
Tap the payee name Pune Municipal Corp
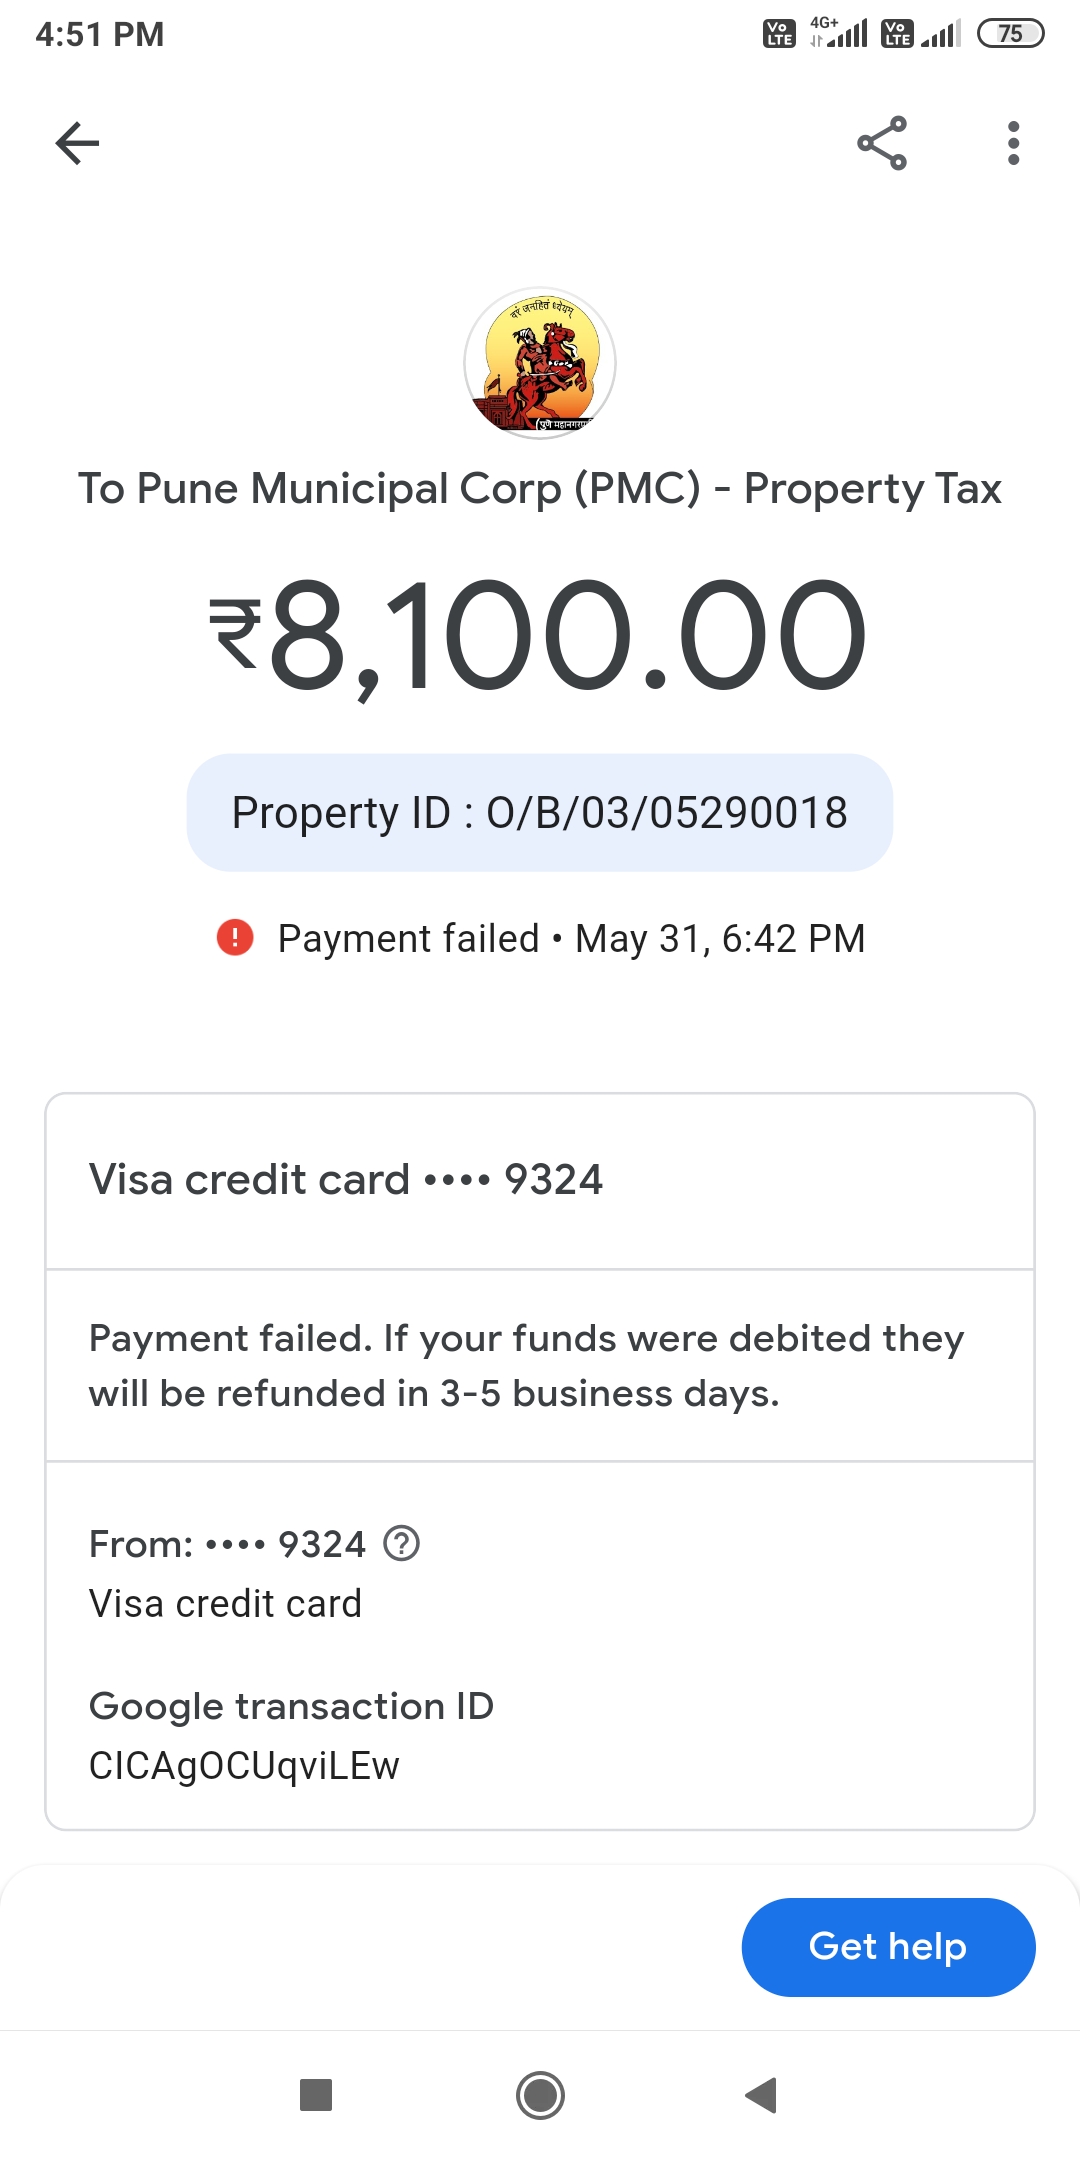pyautogui.click(x=540, y=489)
